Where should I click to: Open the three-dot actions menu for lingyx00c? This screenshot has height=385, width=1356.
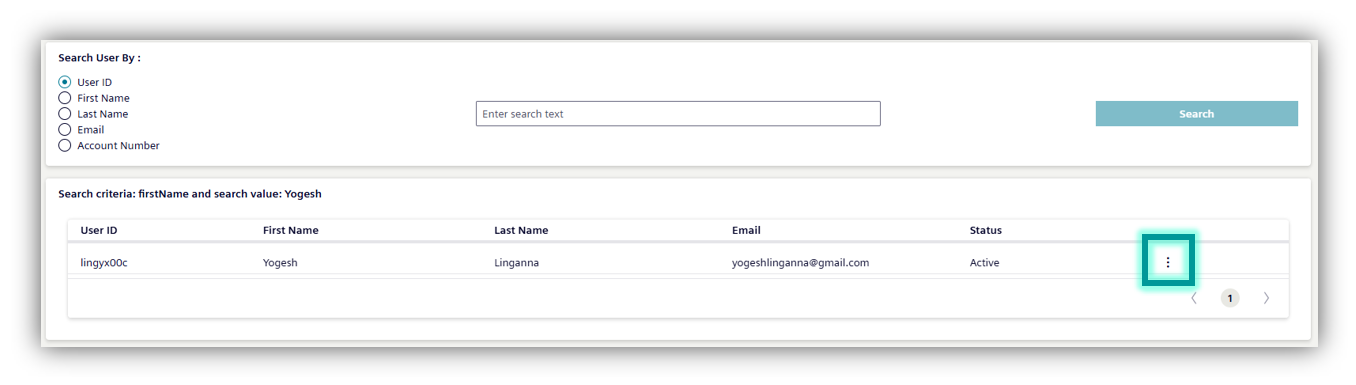[1168, 262]
